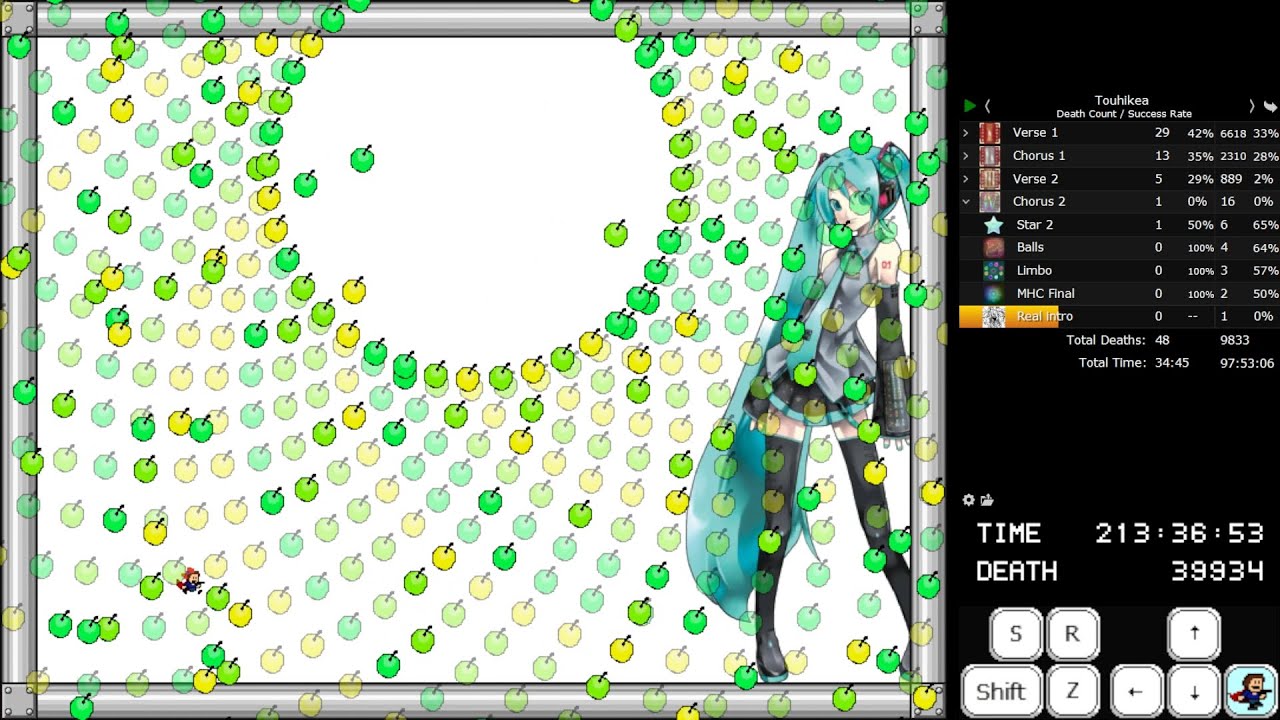Expand the Chorus 1 section
This screenshot has width=1280, height=720.
tap(966, 156)
